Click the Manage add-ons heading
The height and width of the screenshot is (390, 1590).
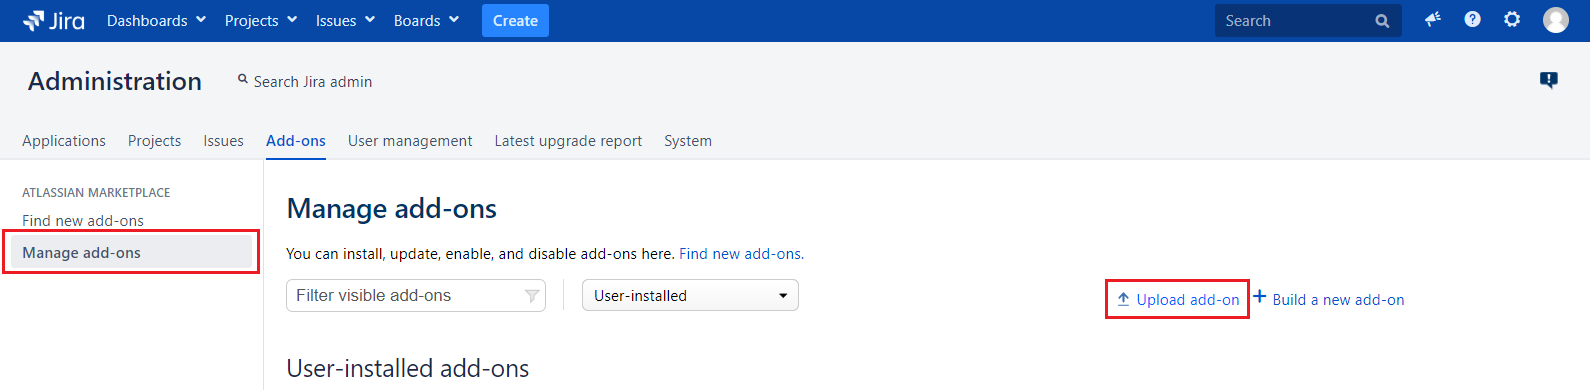click(x=392, y=208)
